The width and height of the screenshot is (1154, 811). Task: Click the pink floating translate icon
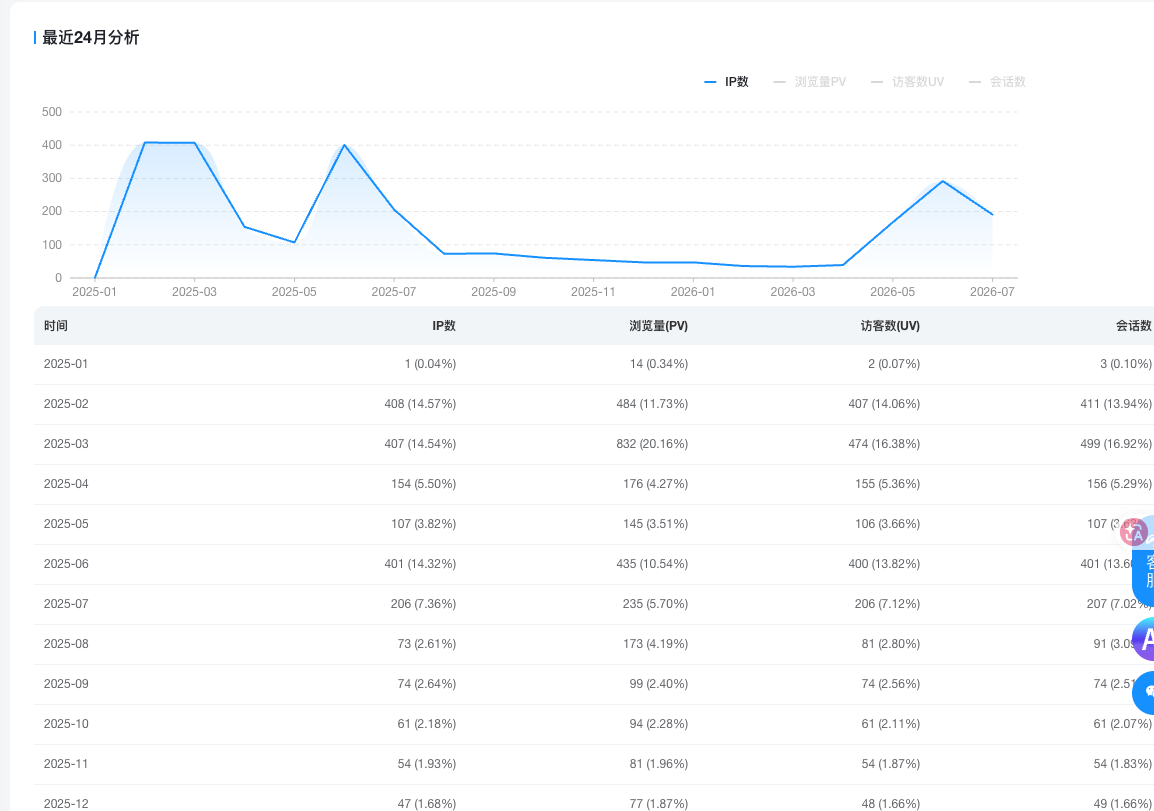pos(1133,531)
